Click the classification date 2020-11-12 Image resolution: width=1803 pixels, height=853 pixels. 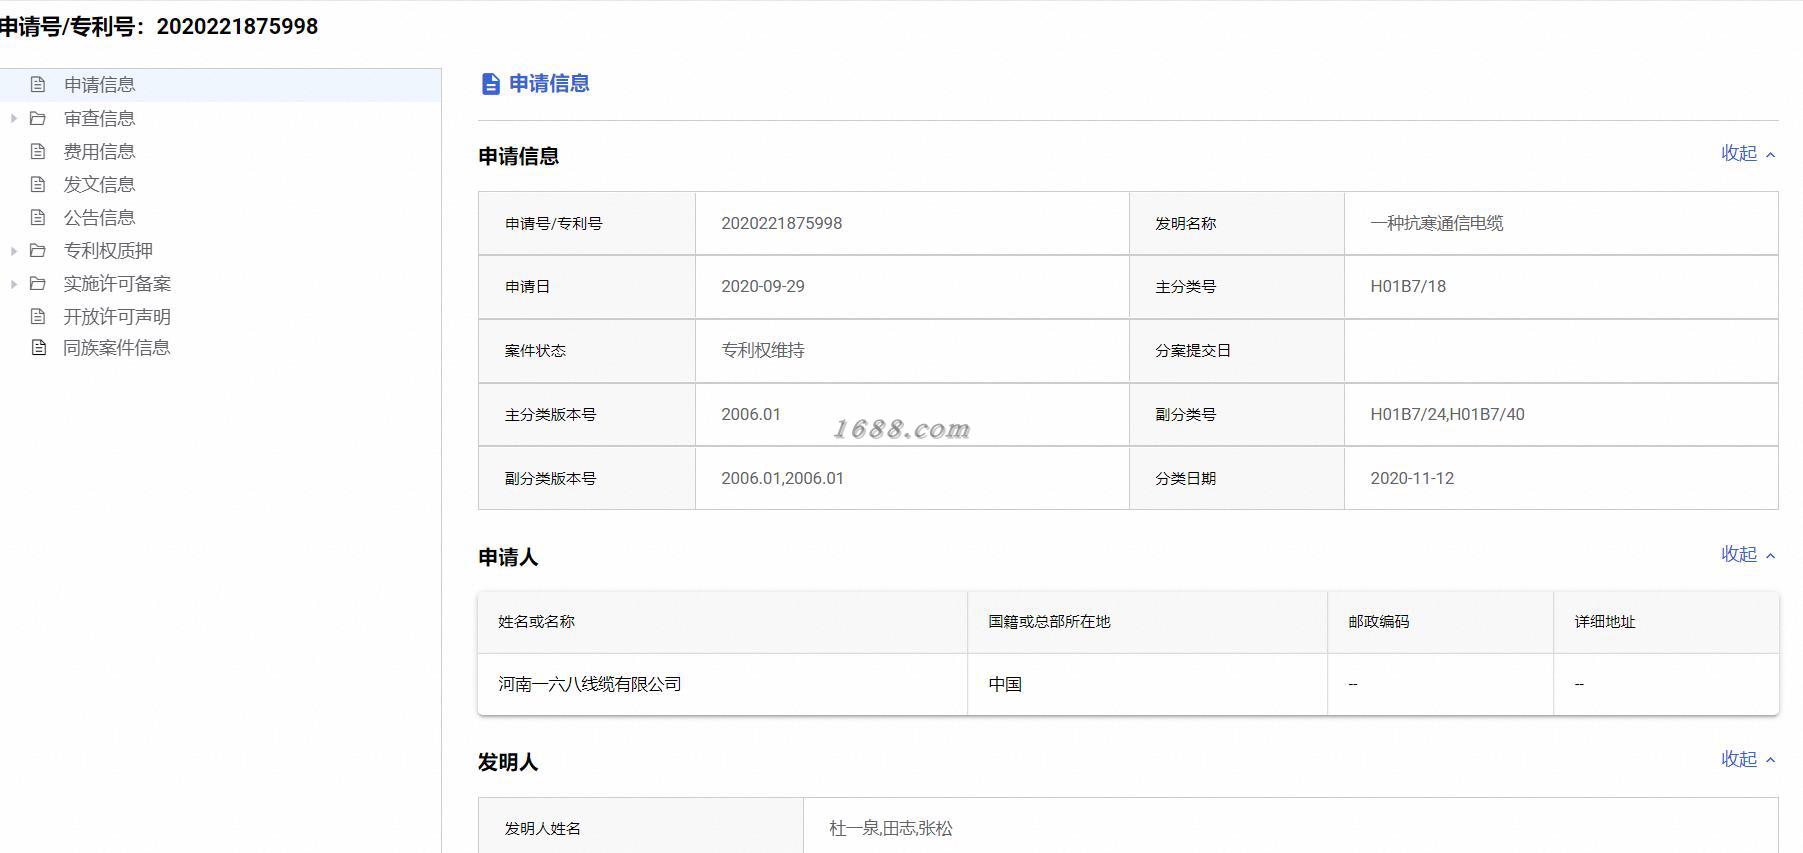[1412, 478]
